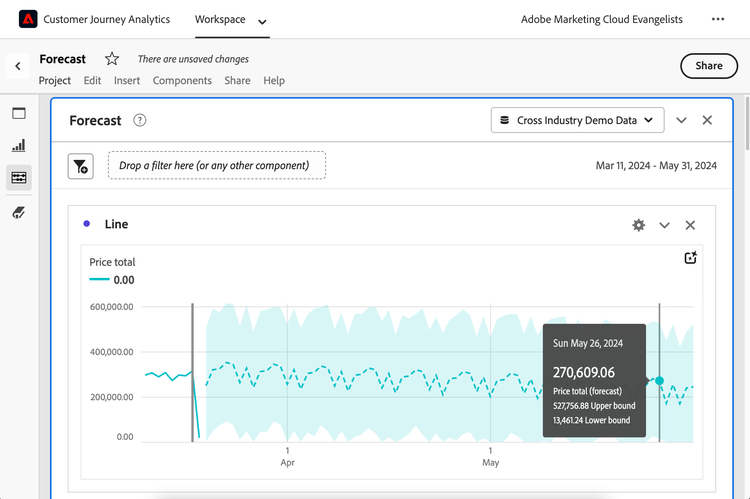Open the Components icon in left rail
This screenshot has height=499, width=750.
(19, 178)
